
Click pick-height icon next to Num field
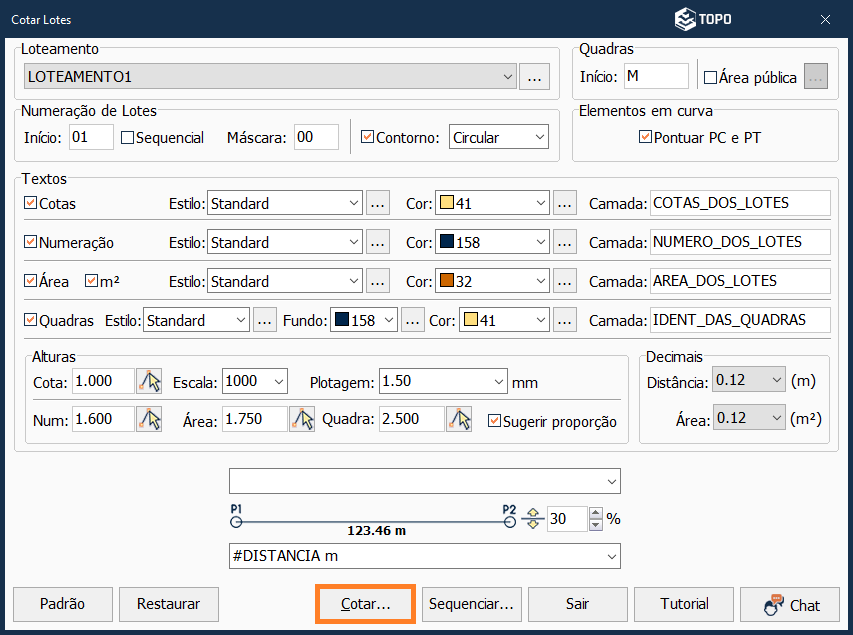(149, 420)
